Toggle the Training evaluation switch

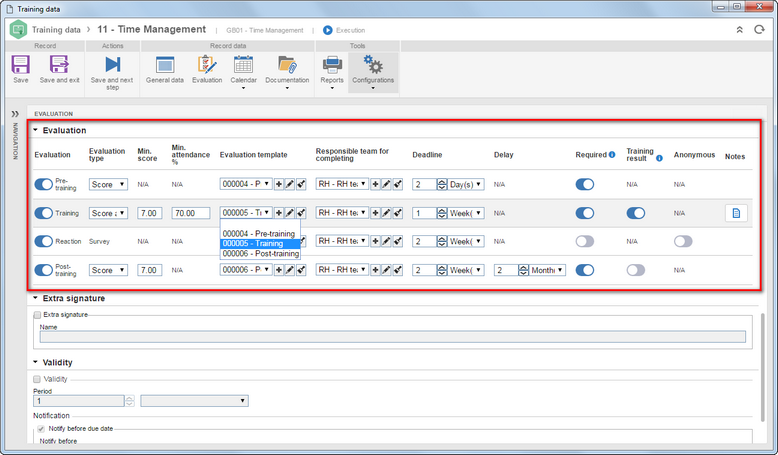click(x=44, y=213)
